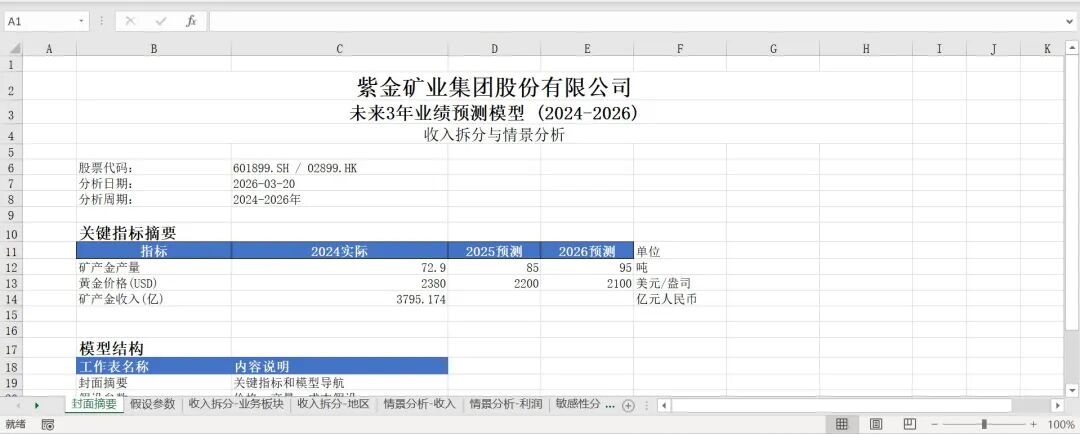Viewport: 1080px width, 434px height.
Task: Click the enter checkmark formula icon
Action: 161,21
